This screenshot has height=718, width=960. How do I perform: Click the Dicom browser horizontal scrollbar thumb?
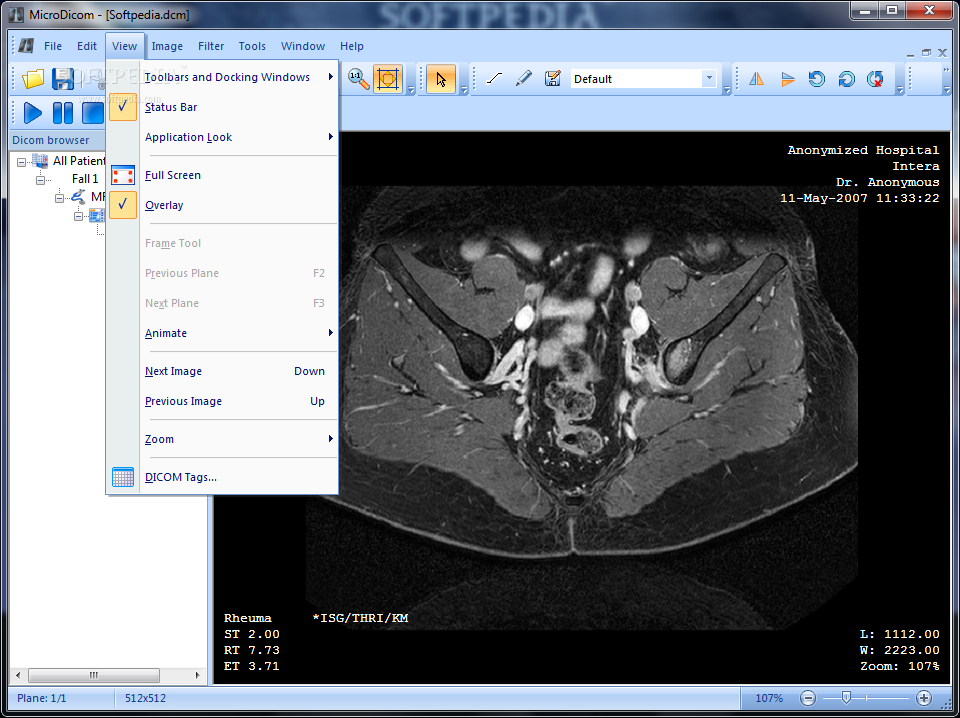click(94, 675)
